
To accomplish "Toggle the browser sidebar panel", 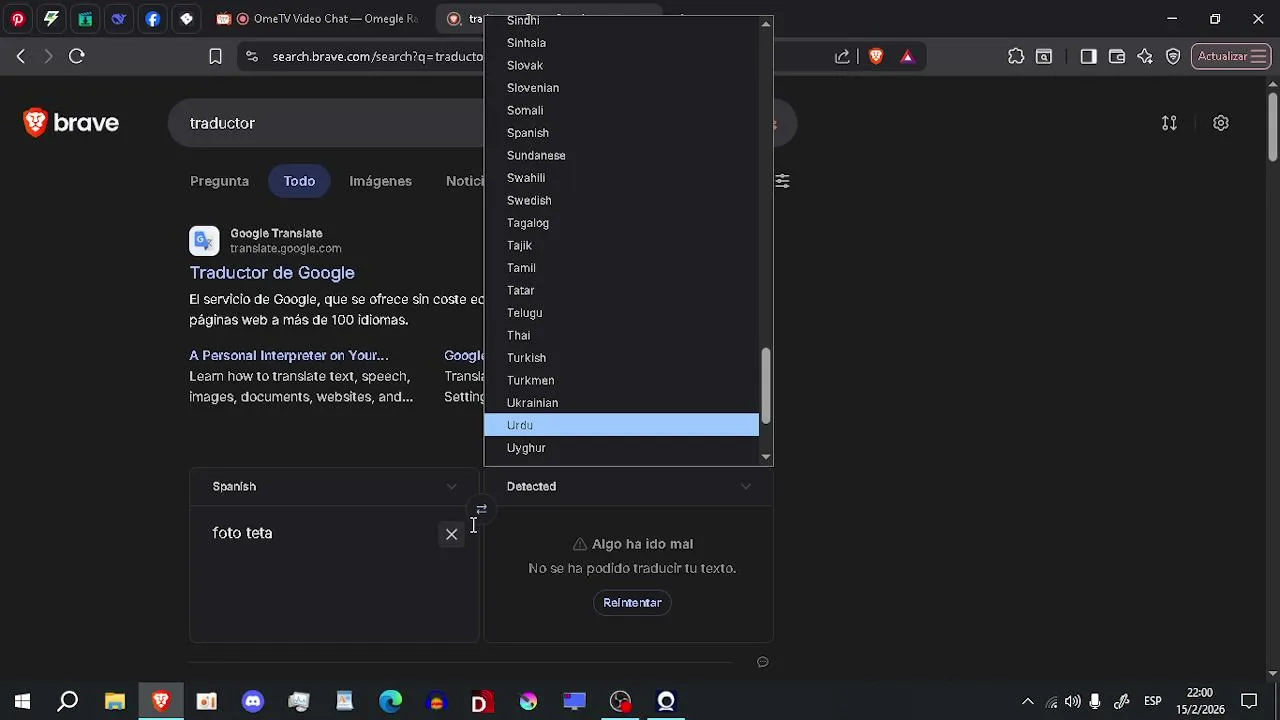I will point(1089,57).
